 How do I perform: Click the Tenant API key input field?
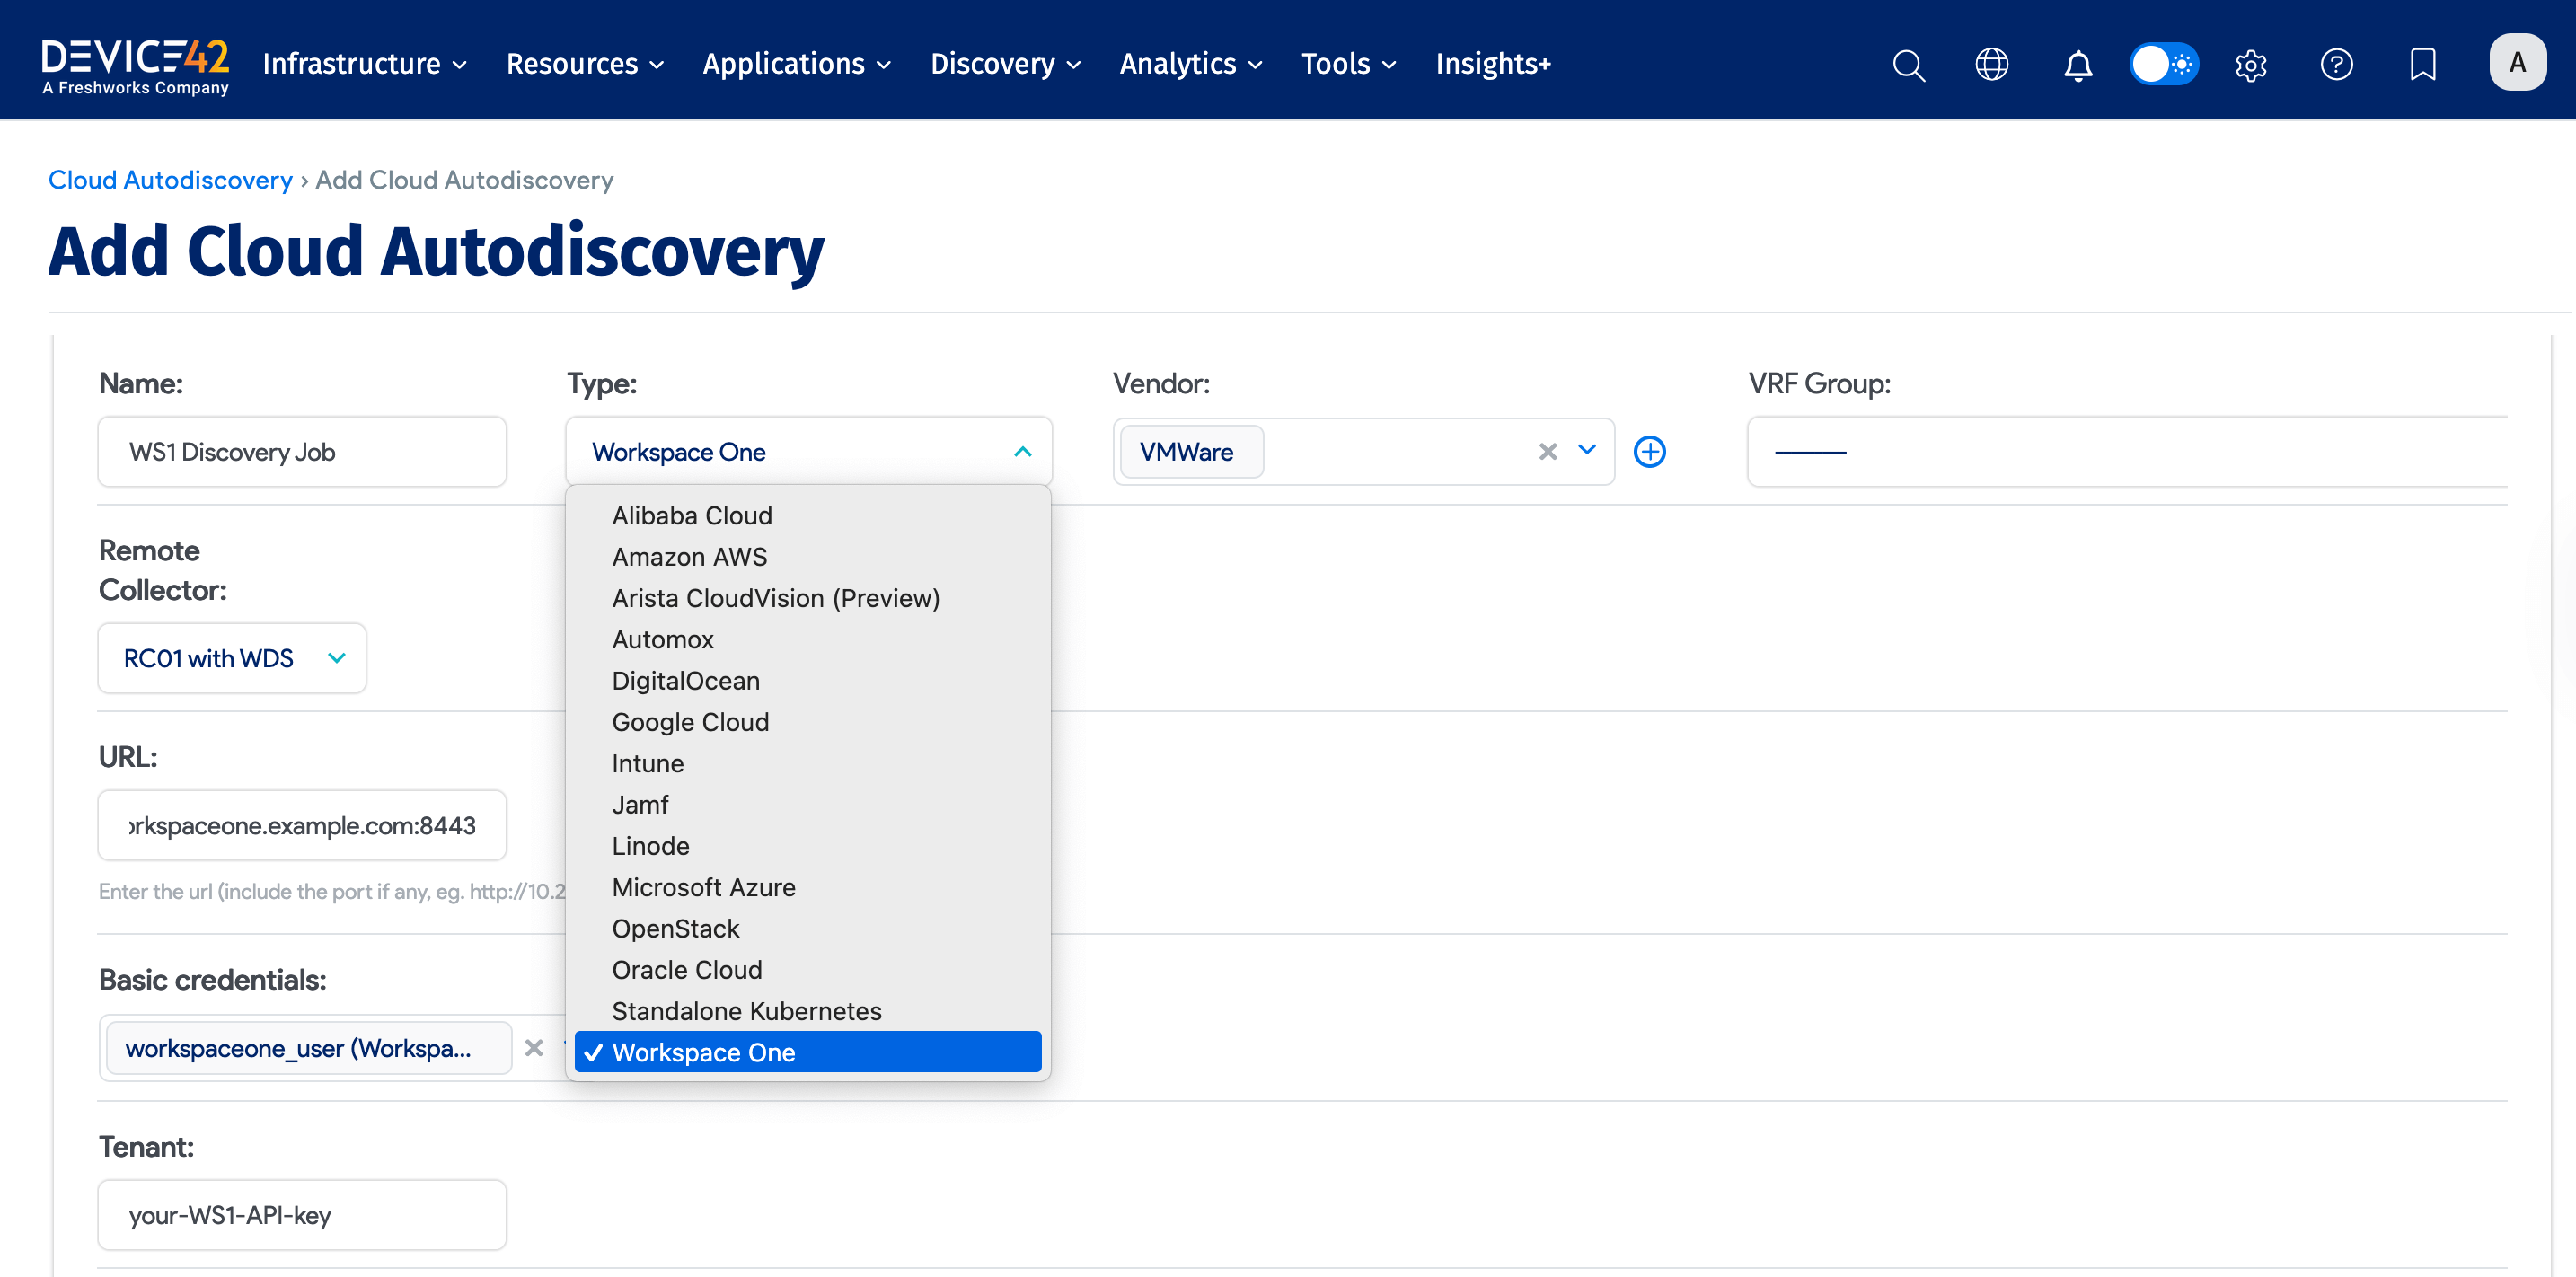301,1214
